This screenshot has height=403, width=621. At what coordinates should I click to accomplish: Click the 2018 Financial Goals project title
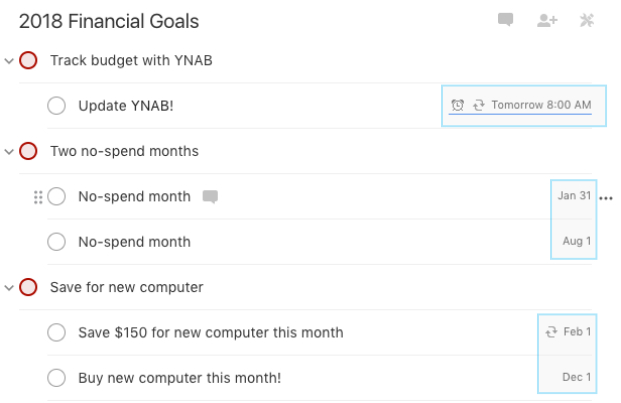point(109,21)
